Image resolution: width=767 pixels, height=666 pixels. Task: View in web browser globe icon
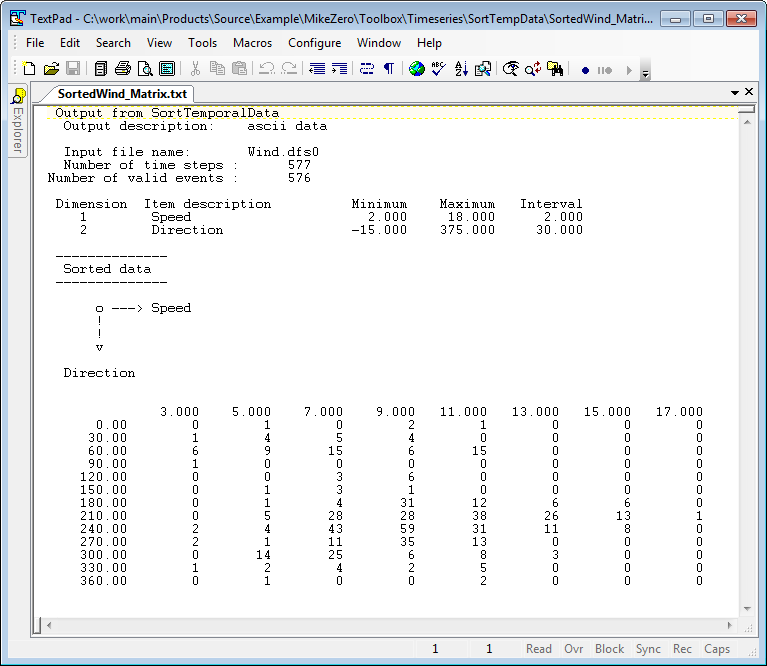417,69
